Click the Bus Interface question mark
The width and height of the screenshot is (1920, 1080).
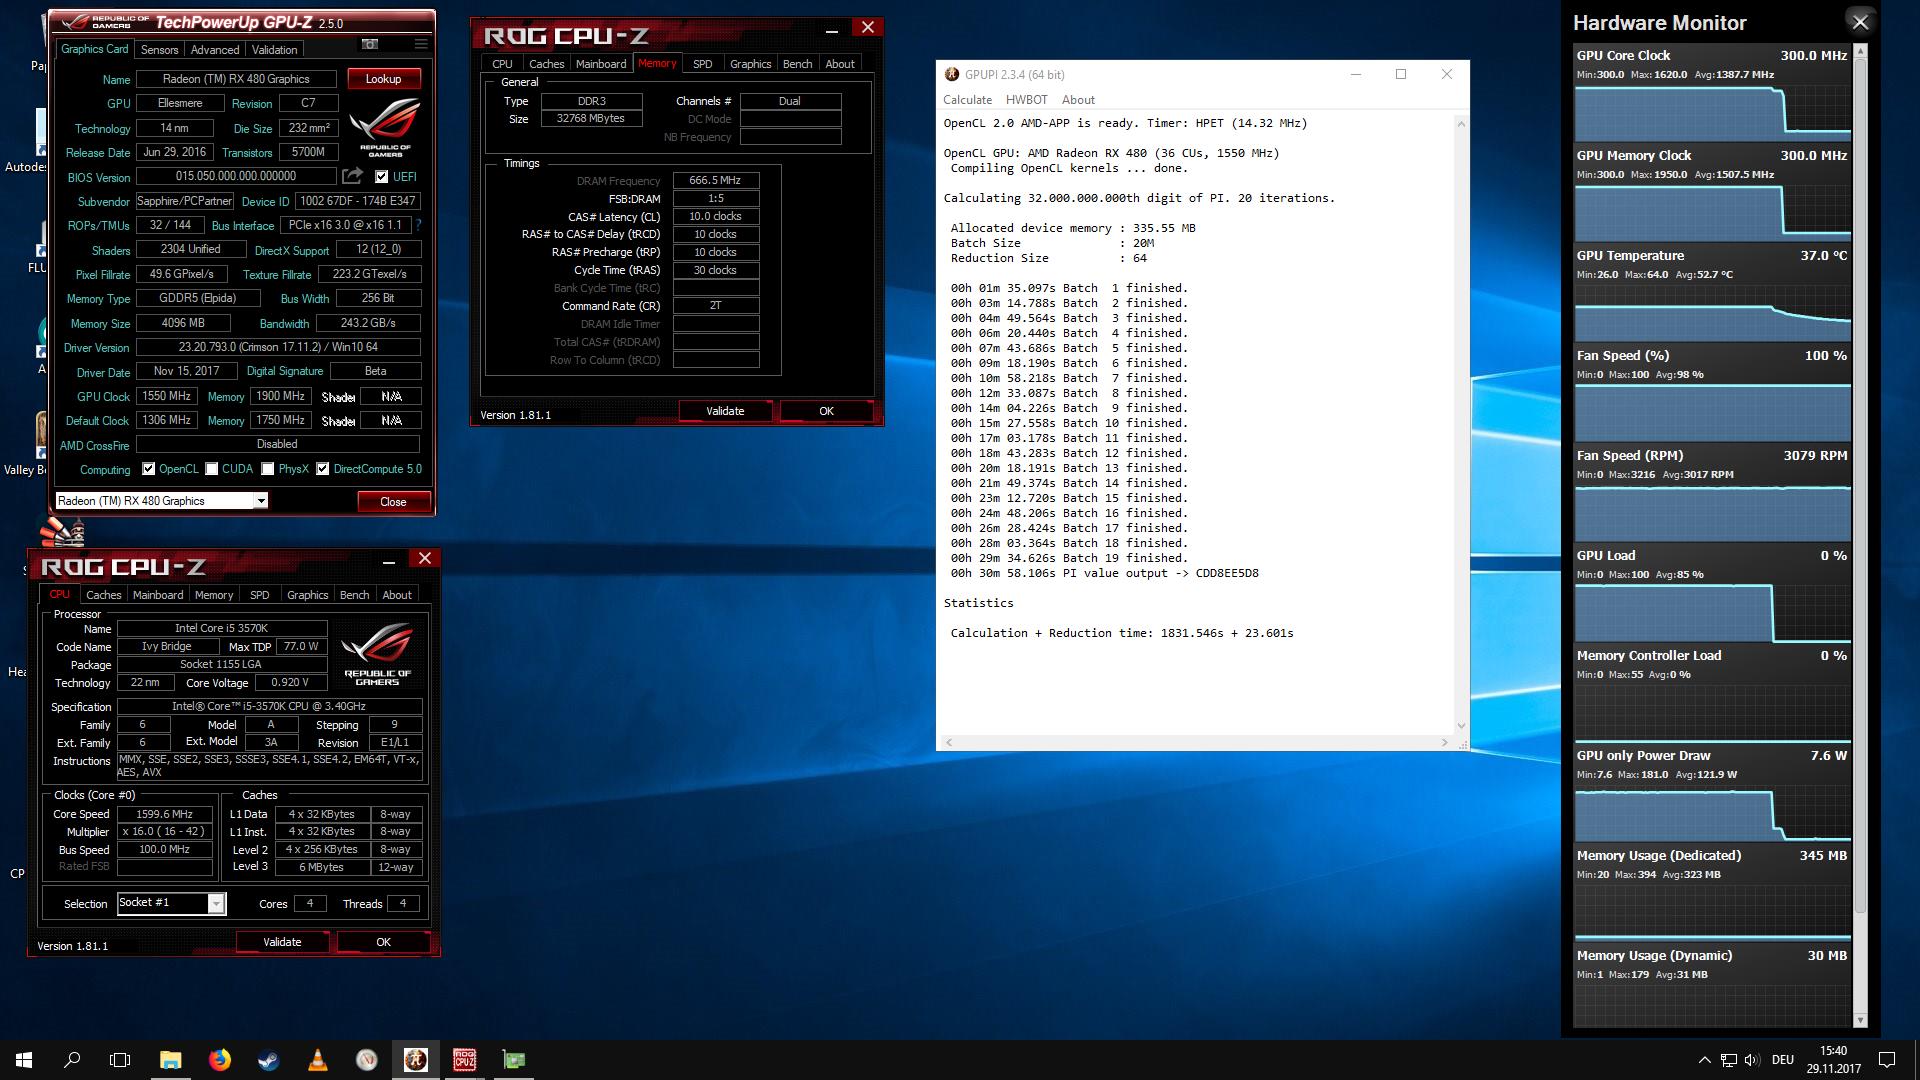coord(418,225)
